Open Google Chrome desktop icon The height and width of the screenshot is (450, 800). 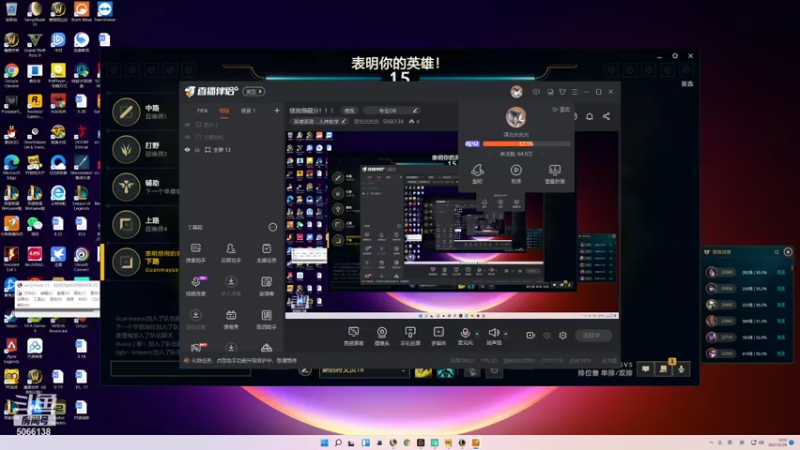coord(11,74)
